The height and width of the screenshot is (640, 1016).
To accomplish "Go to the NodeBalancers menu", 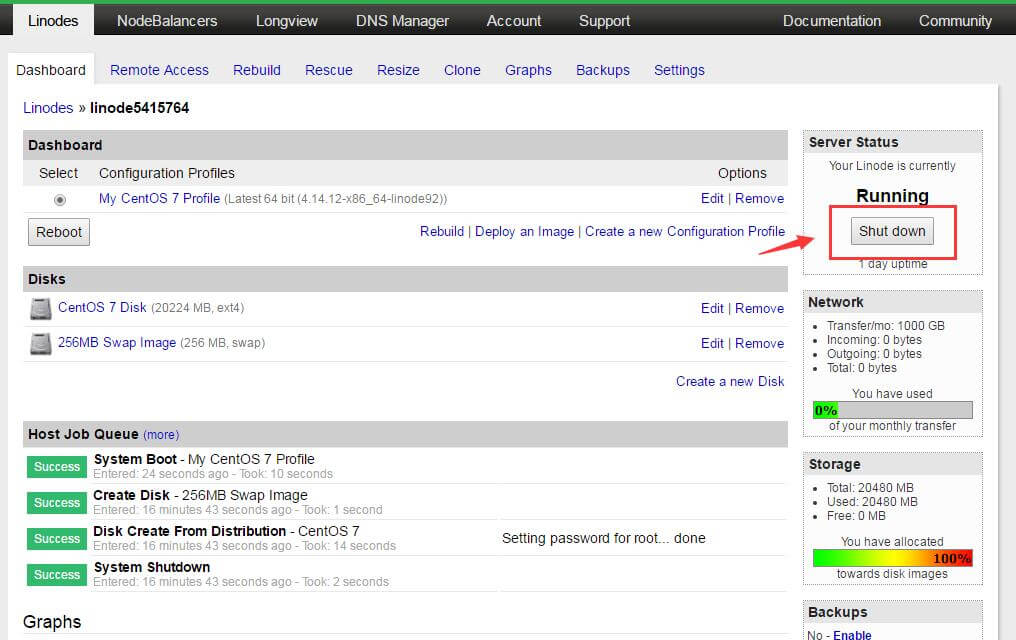I will coord(167,21).
